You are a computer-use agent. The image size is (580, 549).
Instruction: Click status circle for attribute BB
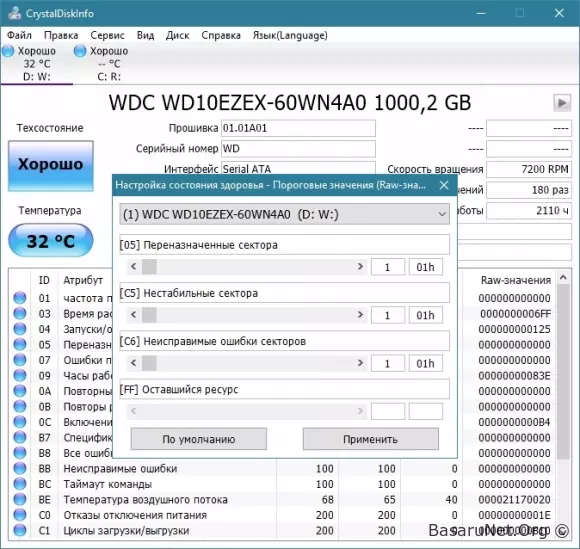20,468
